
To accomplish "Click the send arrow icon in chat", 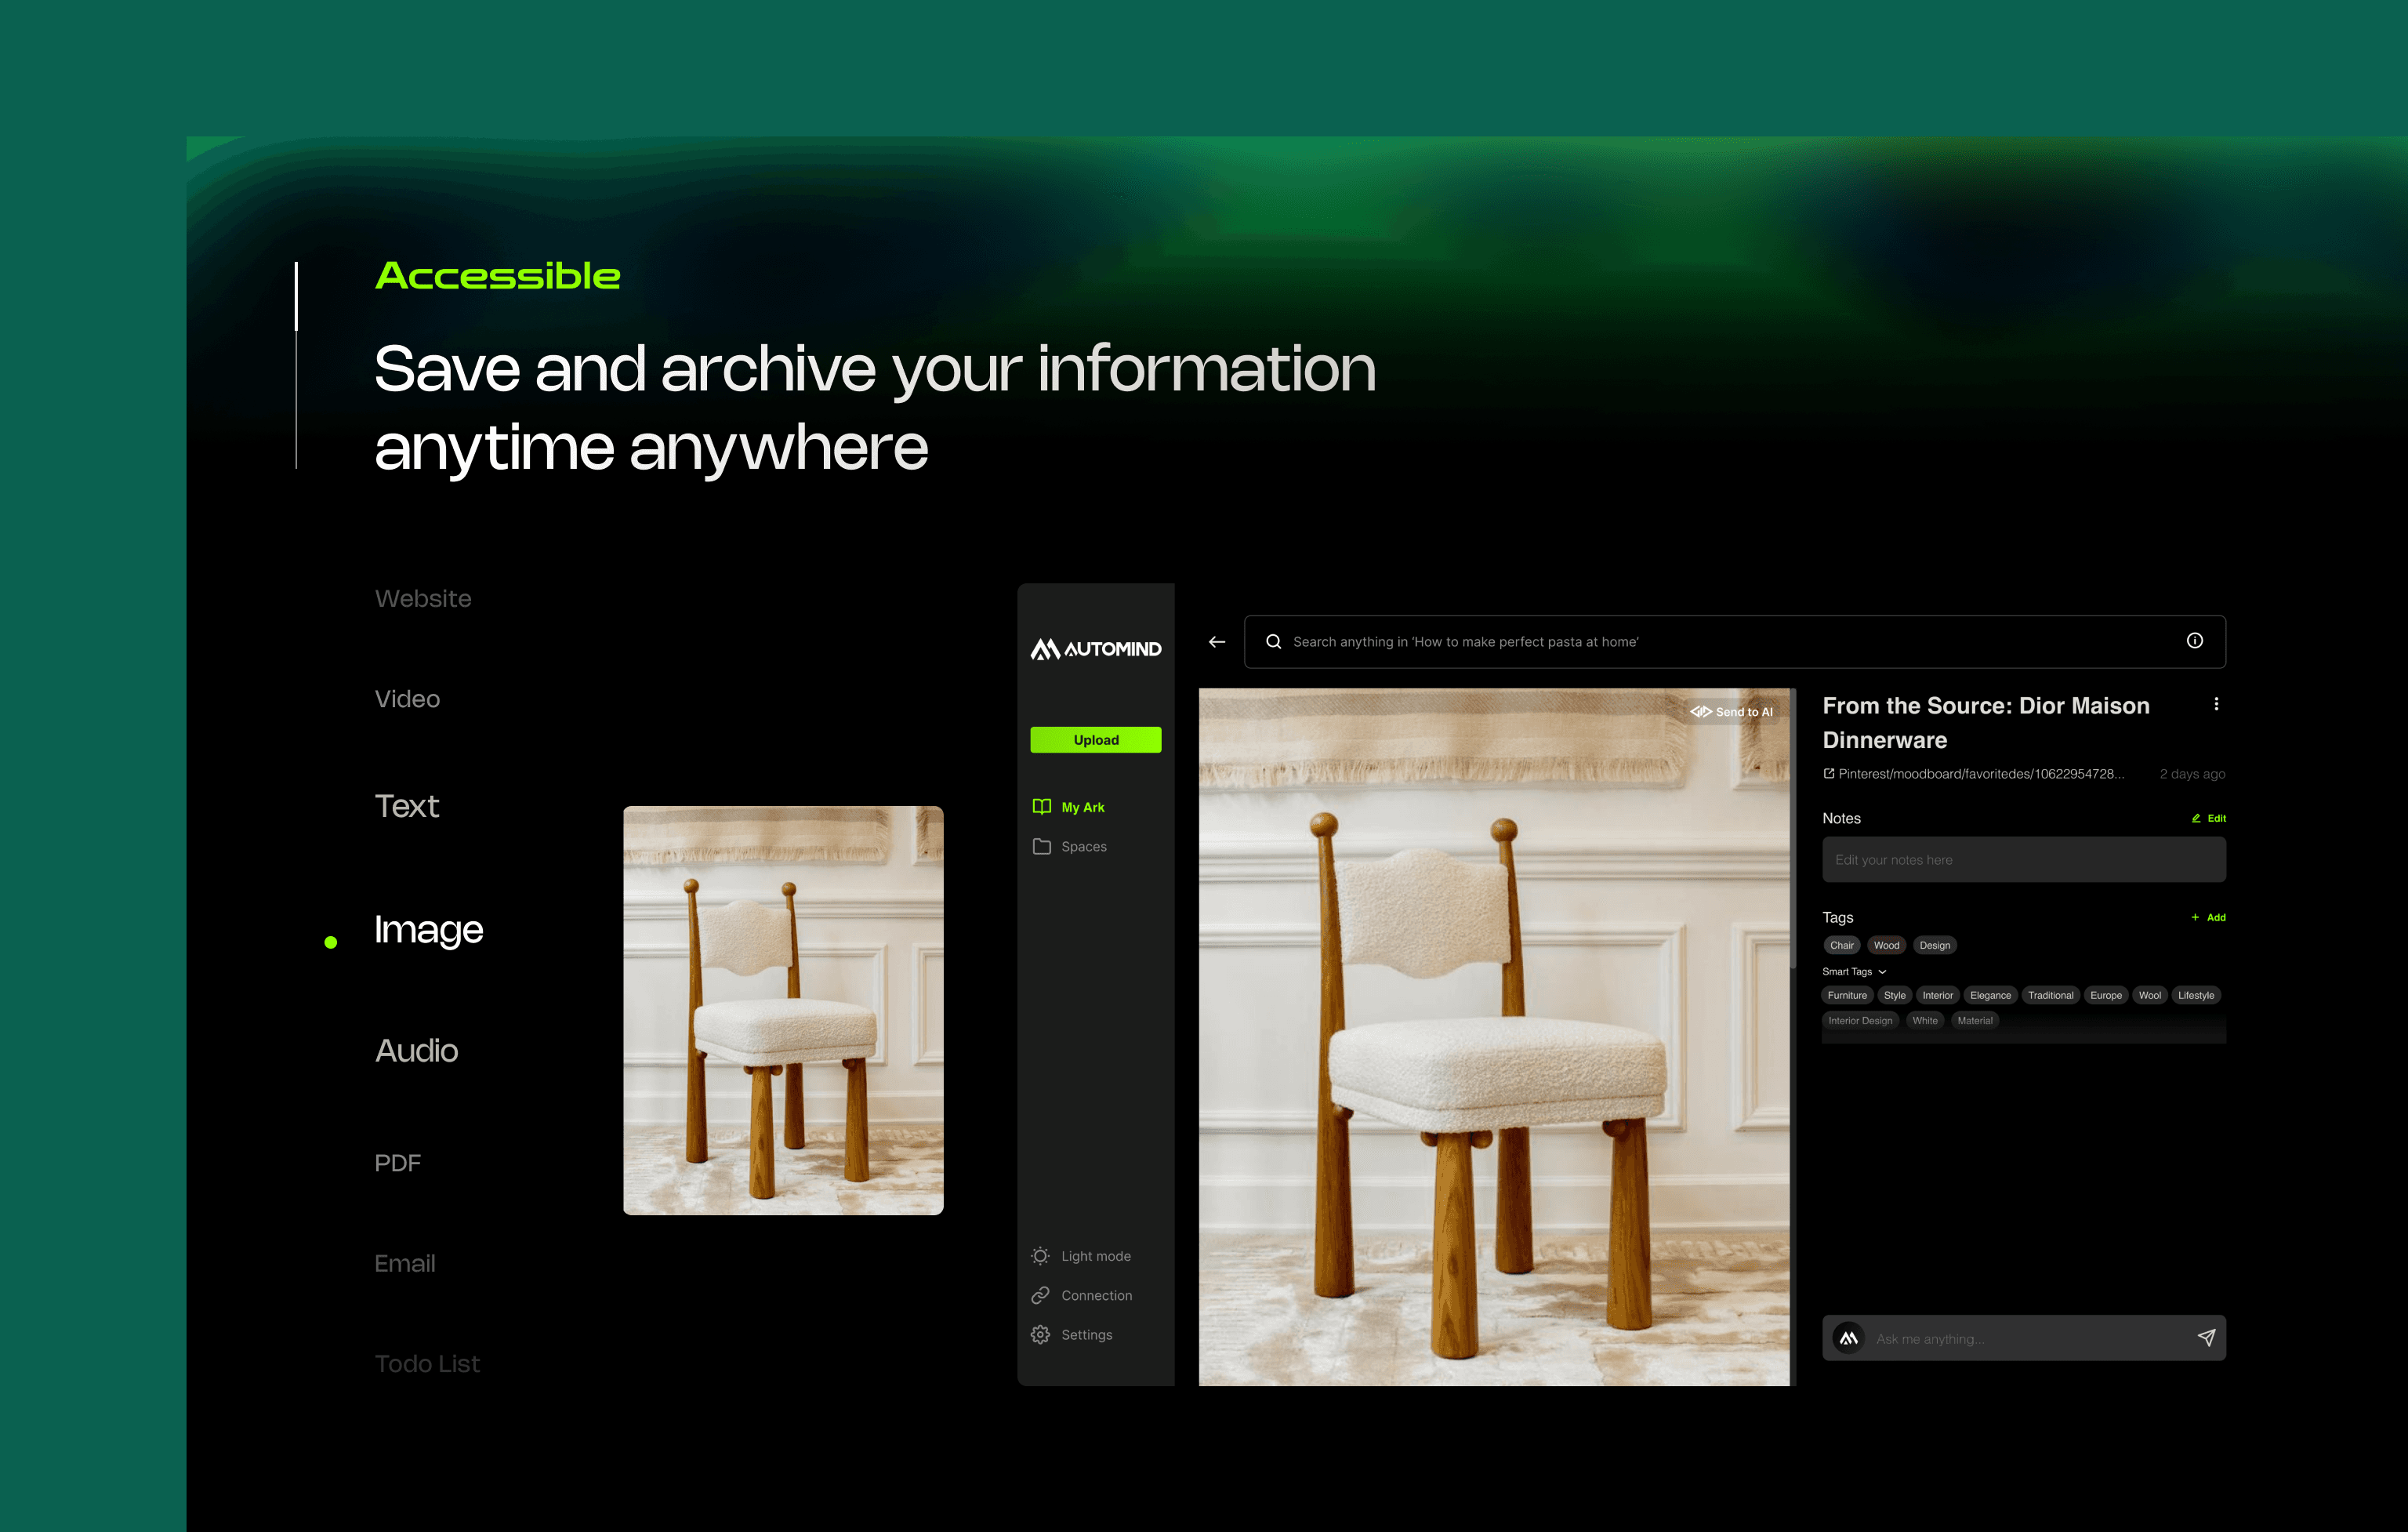I will (2205, 1338).
